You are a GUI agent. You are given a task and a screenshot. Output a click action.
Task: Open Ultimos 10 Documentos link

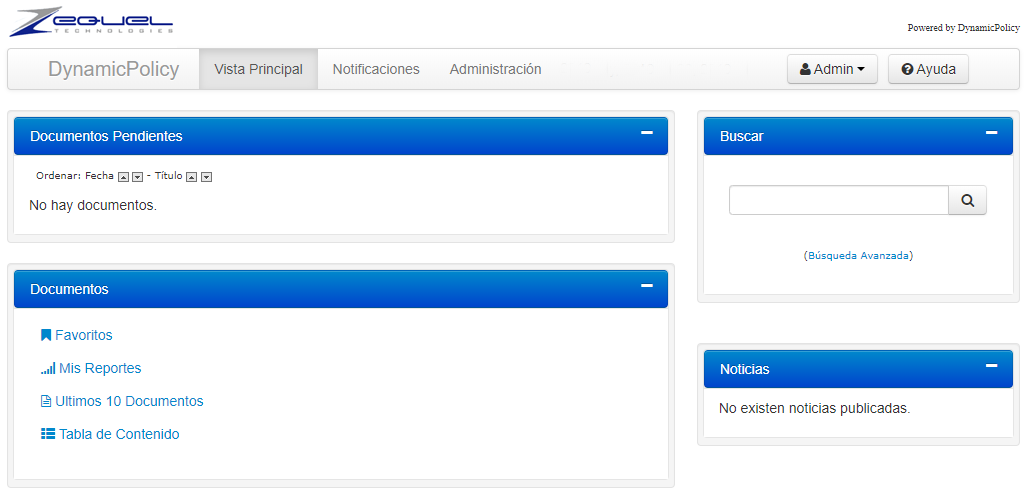(129, 401)
